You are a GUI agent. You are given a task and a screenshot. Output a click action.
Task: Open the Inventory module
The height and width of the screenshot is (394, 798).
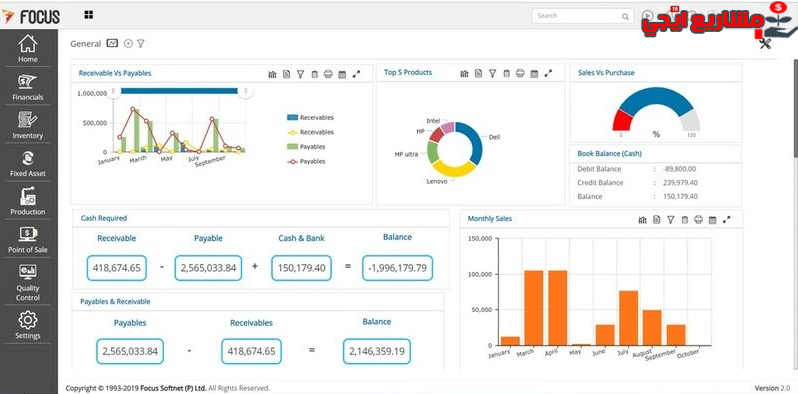28,125
